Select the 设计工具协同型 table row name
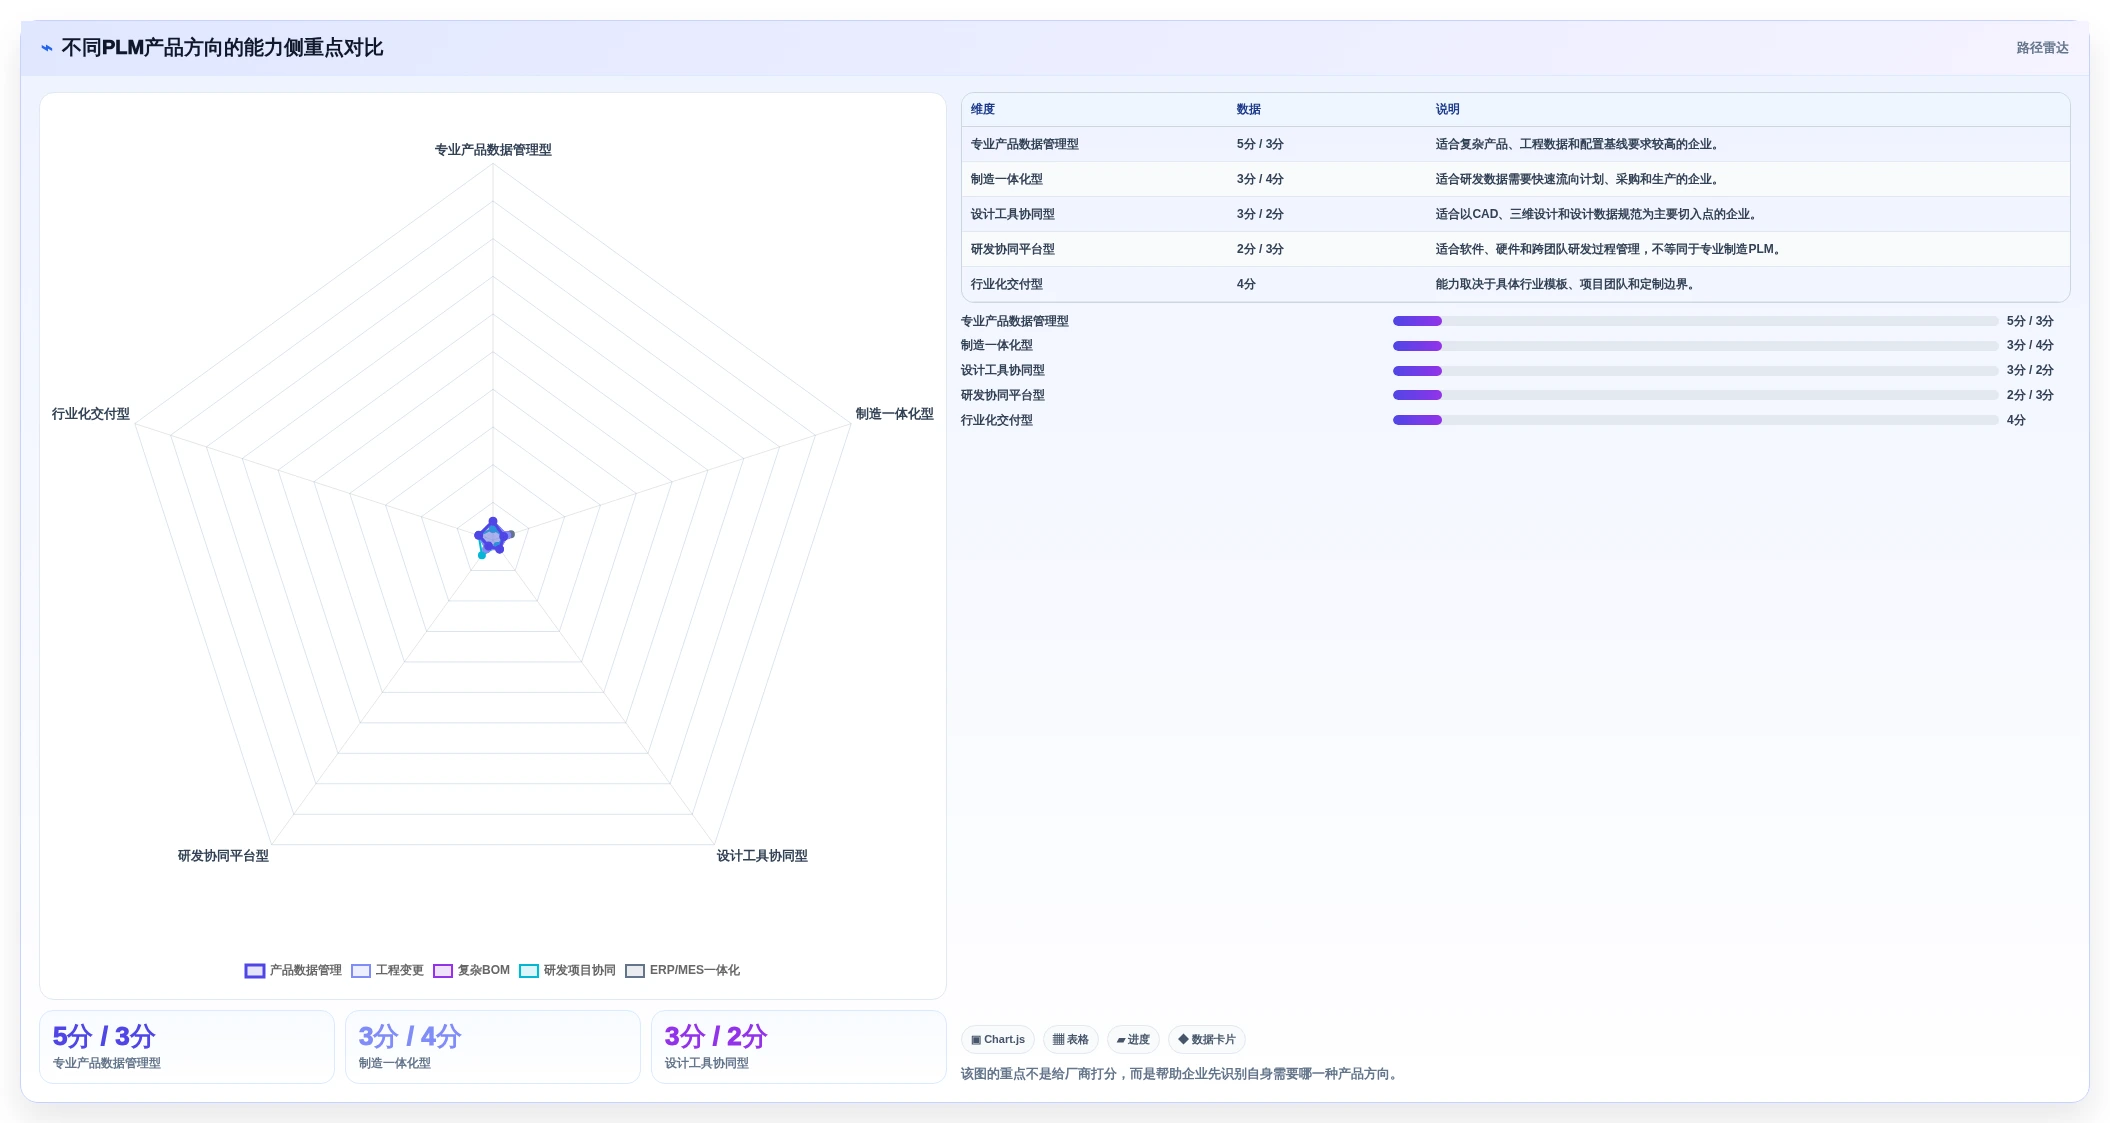The height and width of the screenshot is (1123, 2110). pyautogui.click(x=1013, y=214)
